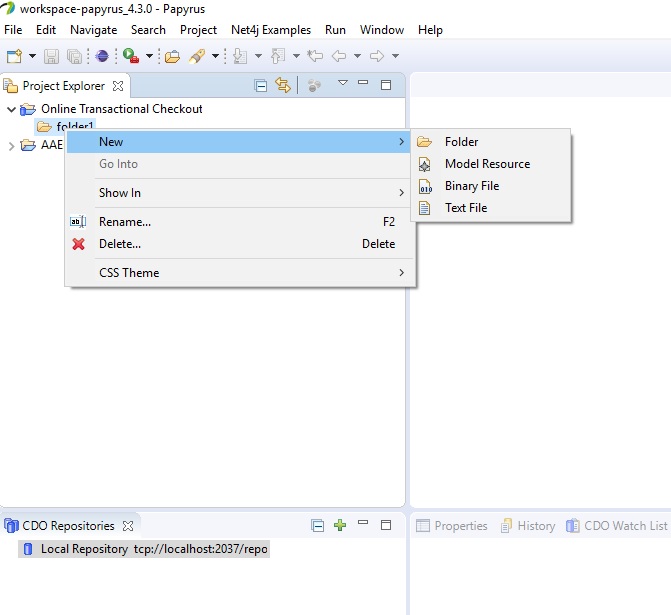Open the Help menu
The width and height of the screenshot is (671, 615).
[x=430, y=30]
